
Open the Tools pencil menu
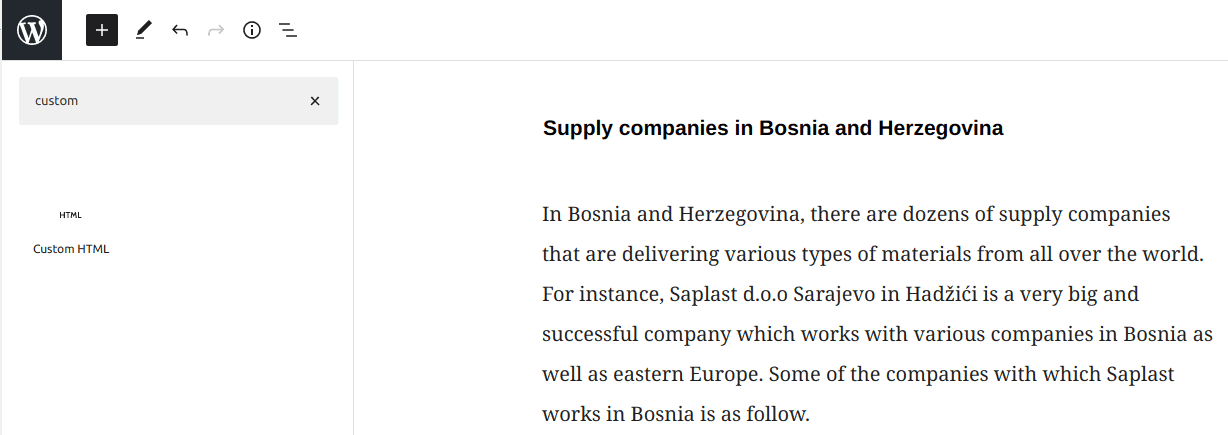[142, 30]
